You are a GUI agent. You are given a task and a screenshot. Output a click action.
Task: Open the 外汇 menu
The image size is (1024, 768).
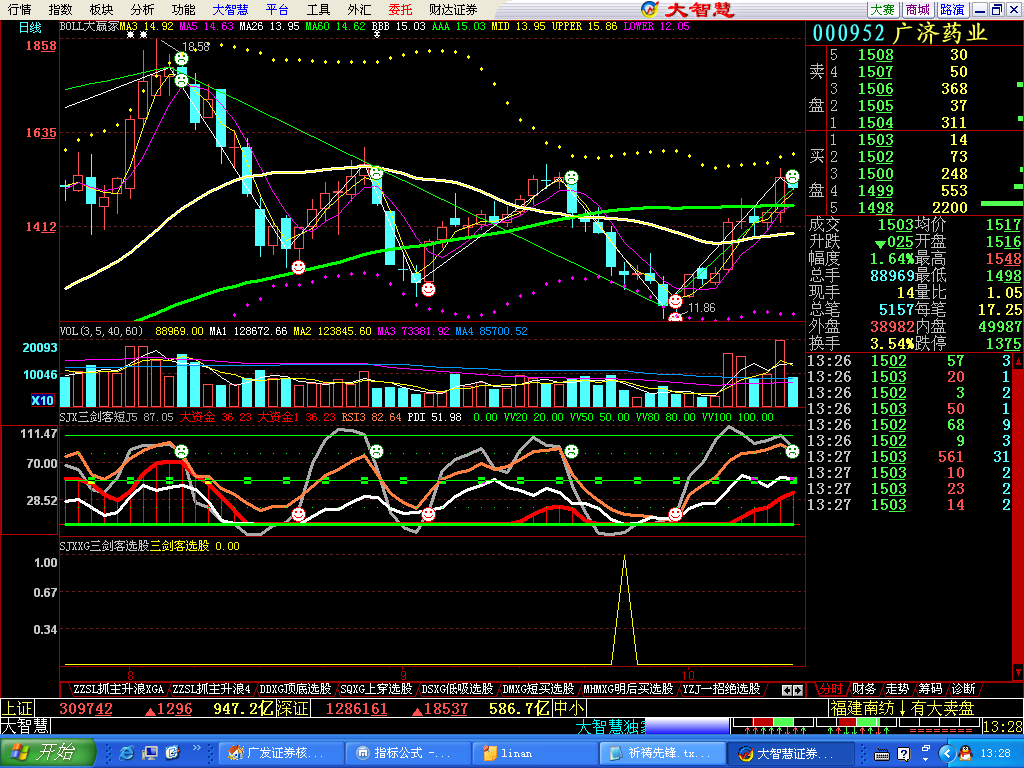click(359, 10)
